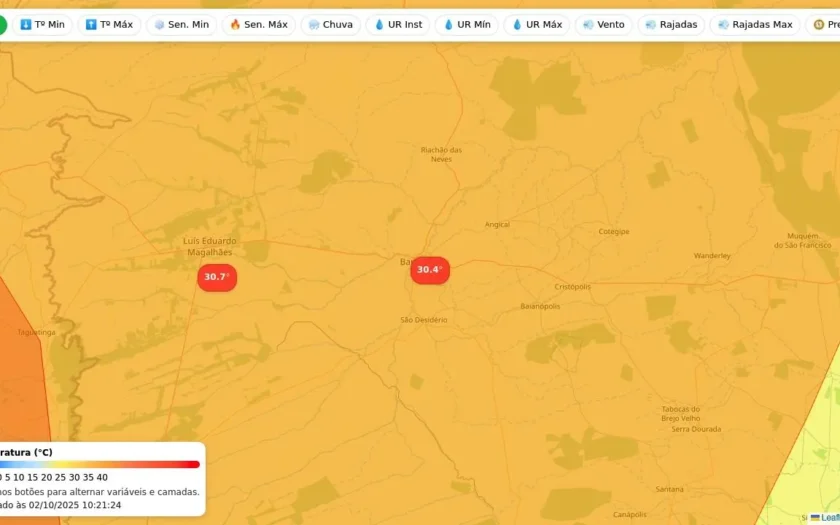This screenshot has height=525, width=840.
Task: Select the Tº Min layer button
Action: [42, 25]
